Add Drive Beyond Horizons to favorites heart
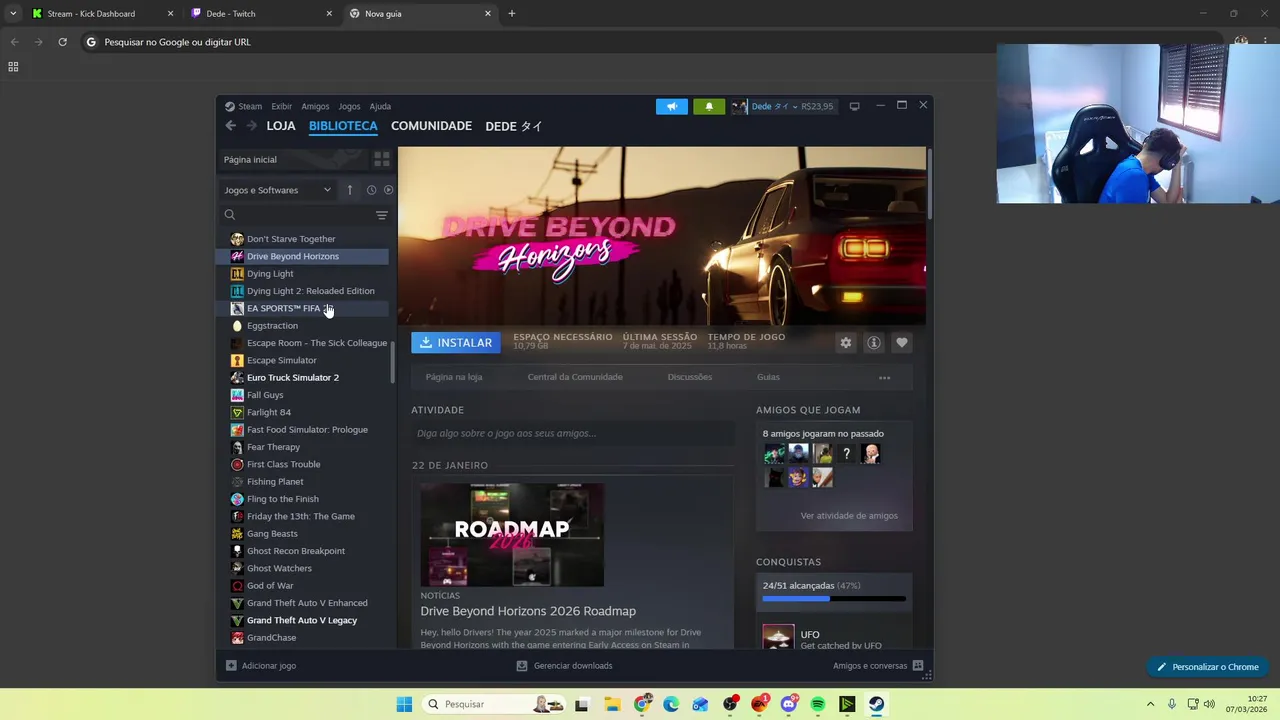Viewport: 1280px width, 720px height. tap(902, 343)
